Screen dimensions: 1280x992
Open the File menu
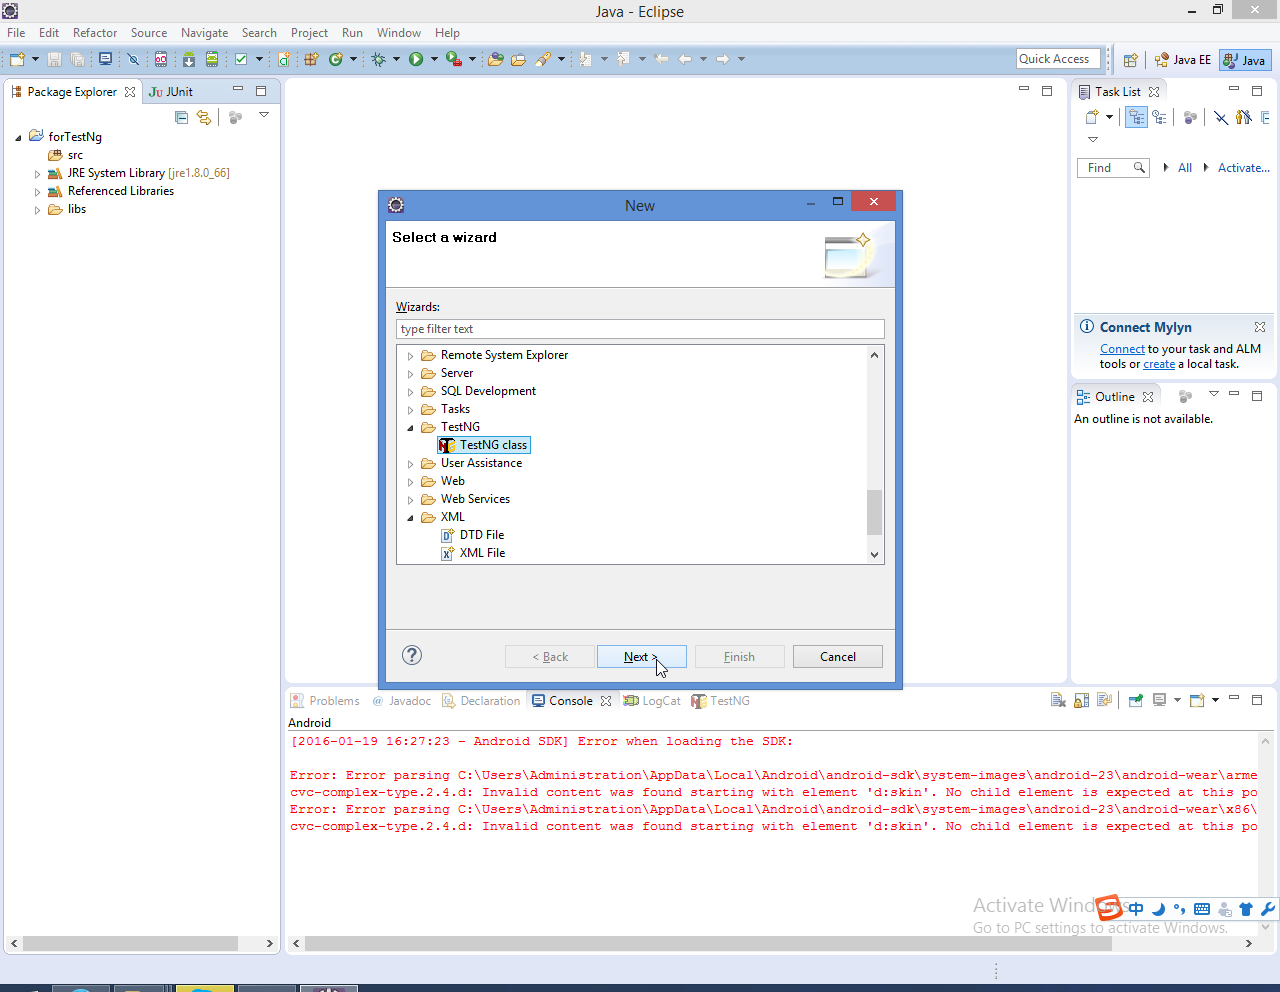(x=17, y=33)
